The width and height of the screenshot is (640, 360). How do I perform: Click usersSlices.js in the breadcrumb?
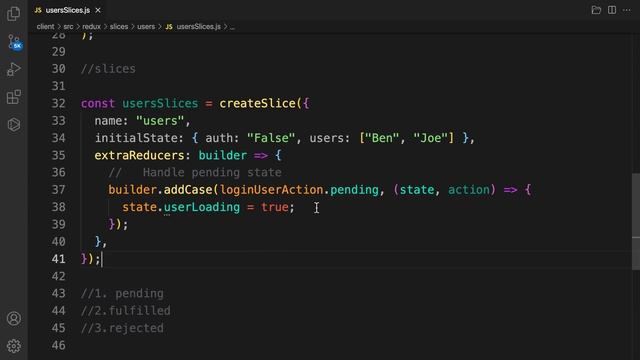click(x=198, y=27)
